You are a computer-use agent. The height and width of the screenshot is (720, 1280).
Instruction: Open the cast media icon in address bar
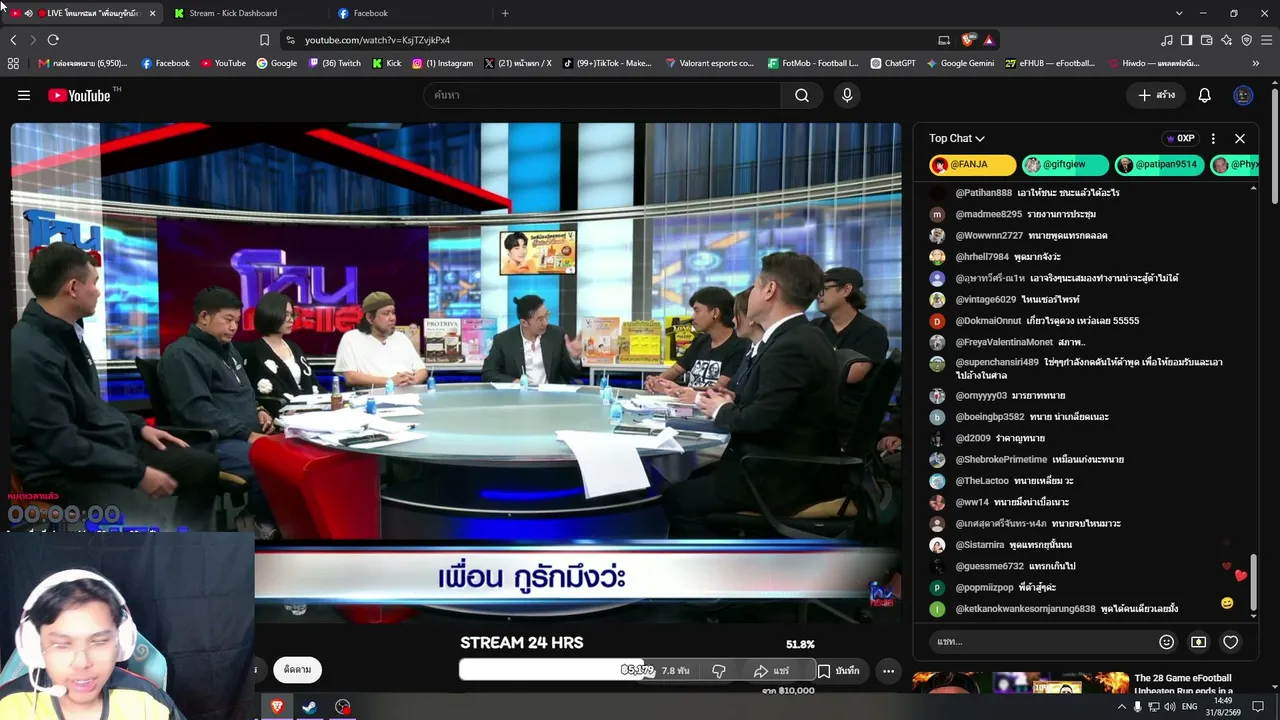click(x=944, y=40)
